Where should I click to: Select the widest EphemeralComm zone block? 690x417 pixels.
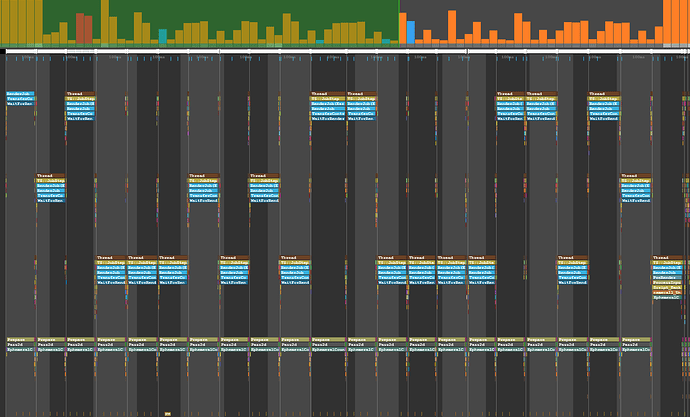(329, 350)
